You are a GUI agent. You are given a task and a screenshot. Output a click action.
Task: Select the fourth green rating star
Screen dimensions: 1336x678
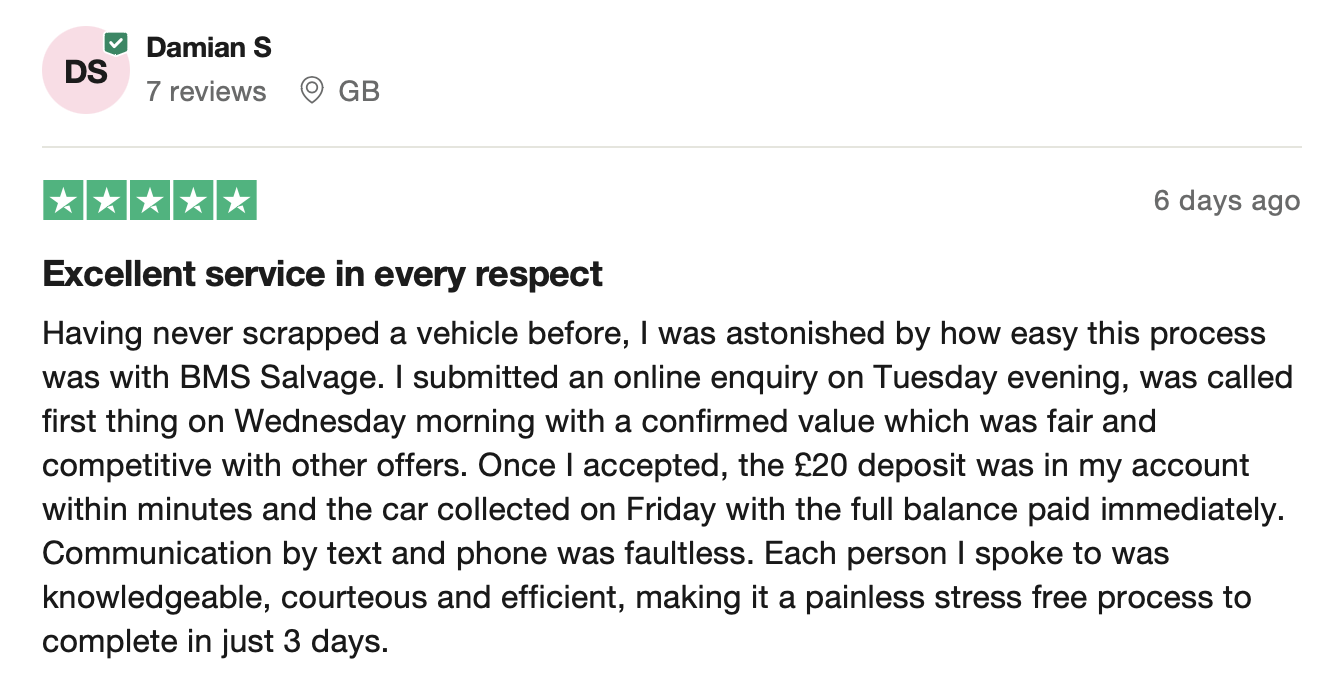193,201
